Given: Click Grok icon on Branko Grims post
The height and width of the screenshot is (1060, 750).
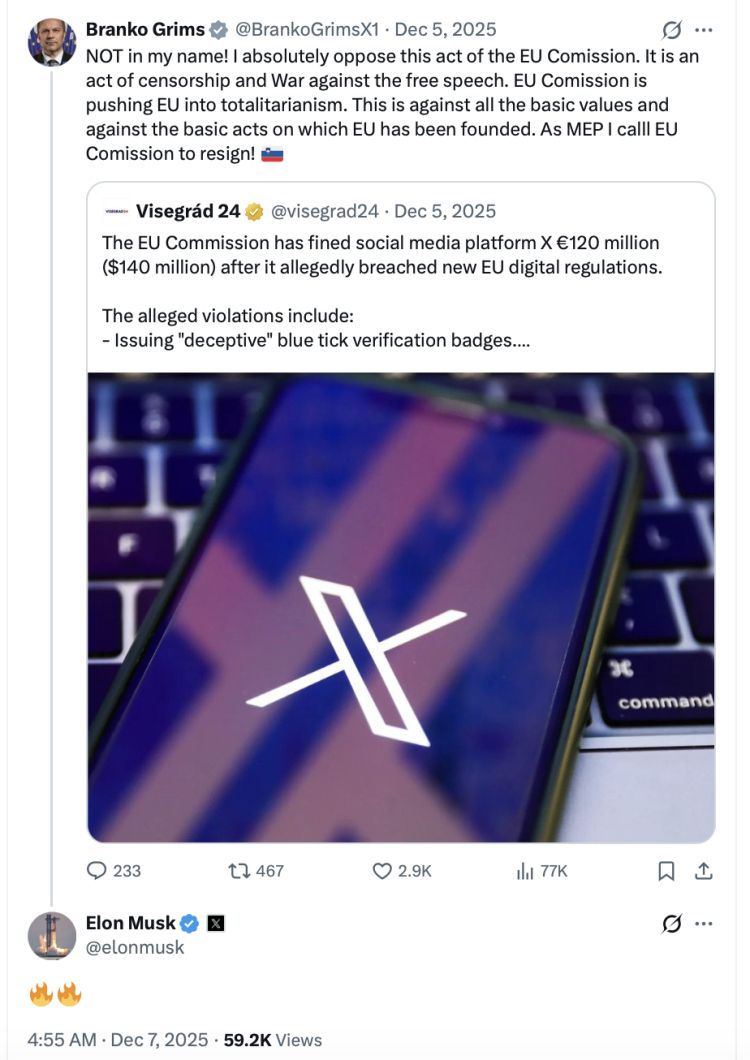Looking at the screenshot, I should tap(672, 30).
